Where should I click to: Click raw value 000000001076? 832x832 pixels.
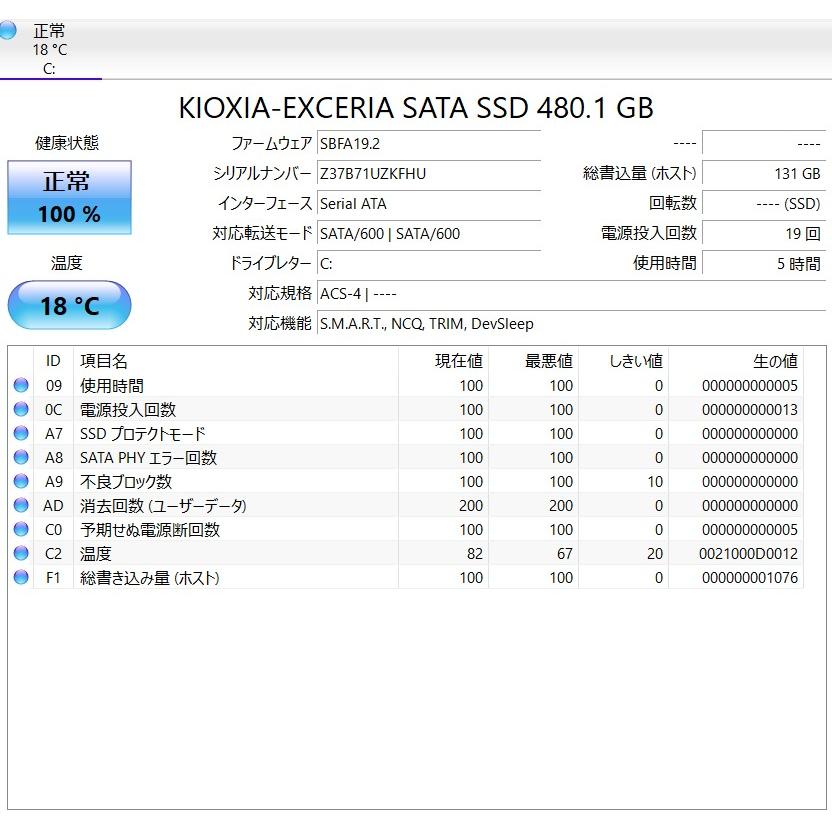tap(750, 577)
